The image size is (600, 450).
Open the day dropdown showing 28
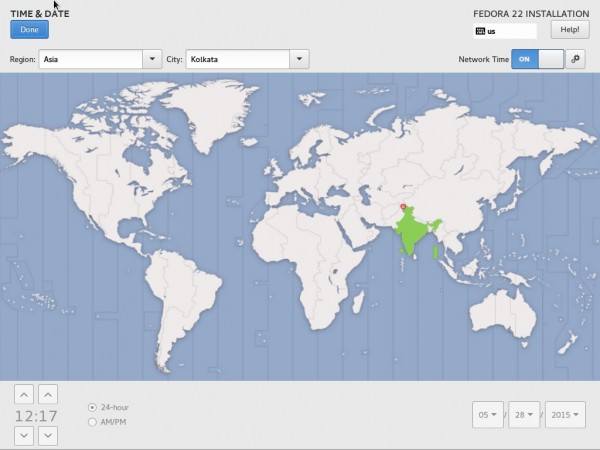(524, 414)
